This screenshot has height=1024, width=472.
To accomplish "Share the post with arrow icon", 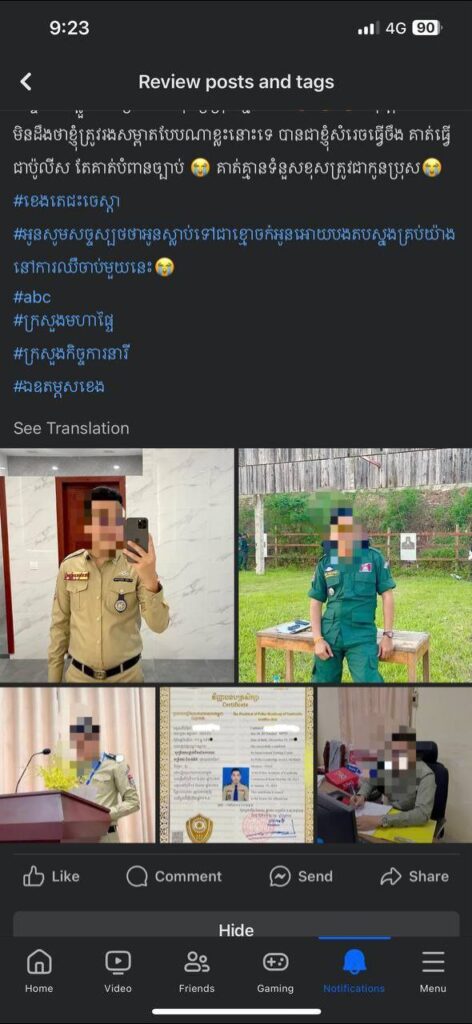I will 390,876.
